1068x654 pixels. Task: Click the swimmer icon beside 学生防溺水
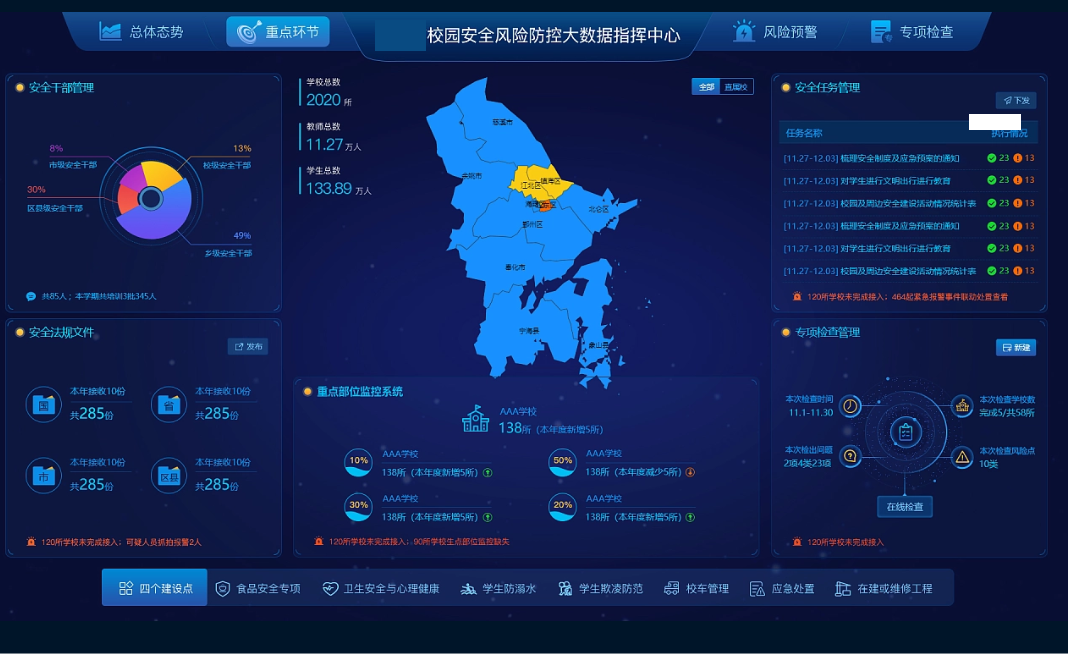[469, 589]
